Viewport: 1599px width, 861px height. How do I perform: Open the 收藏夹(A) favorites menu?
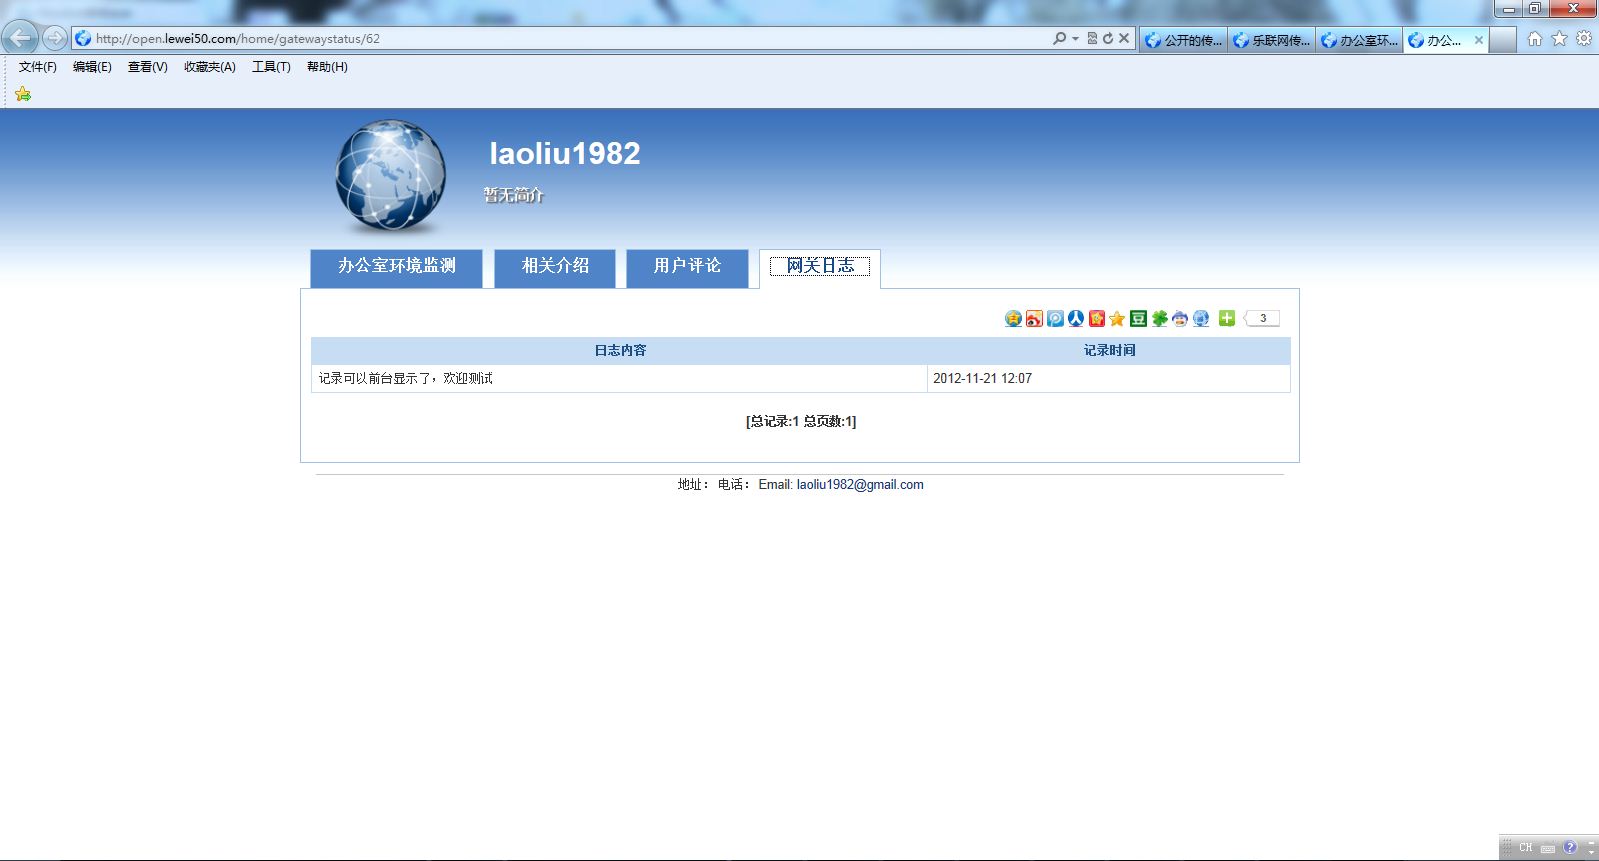209,67
